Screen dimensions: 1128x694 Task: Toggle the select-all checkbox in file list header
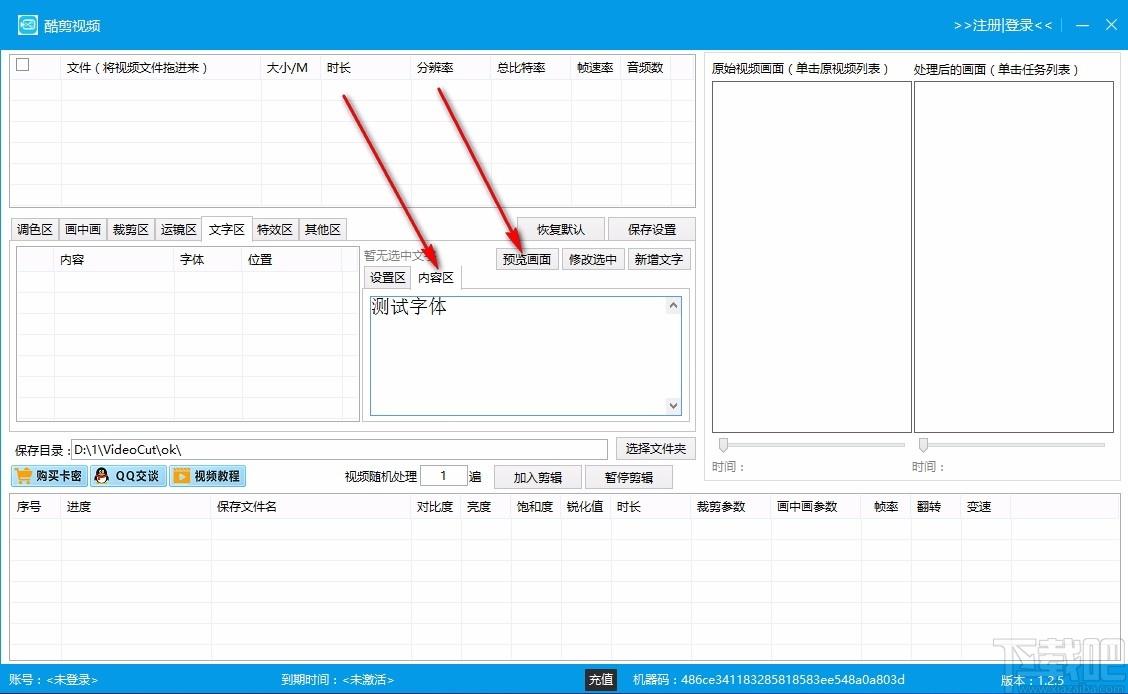tap(23, 65)
